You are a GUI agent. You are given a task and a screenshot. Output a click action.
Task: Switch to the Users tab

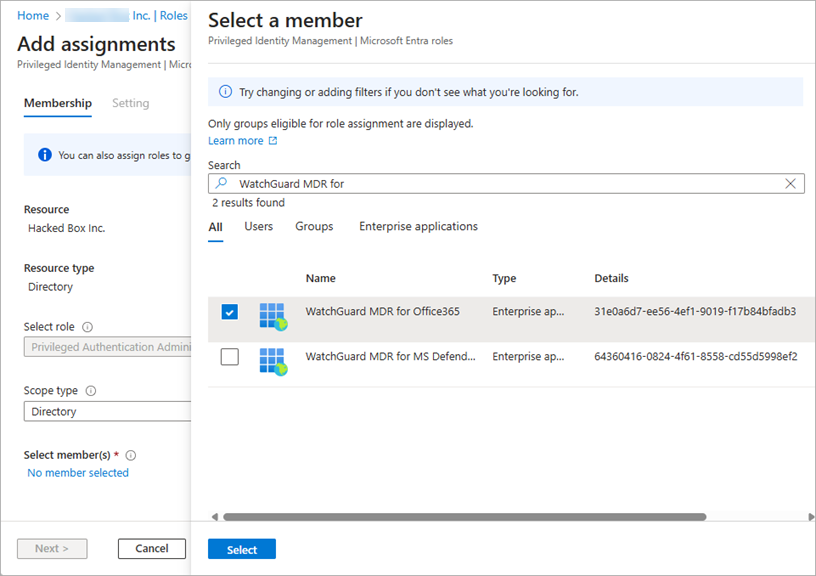click(258, 226)
